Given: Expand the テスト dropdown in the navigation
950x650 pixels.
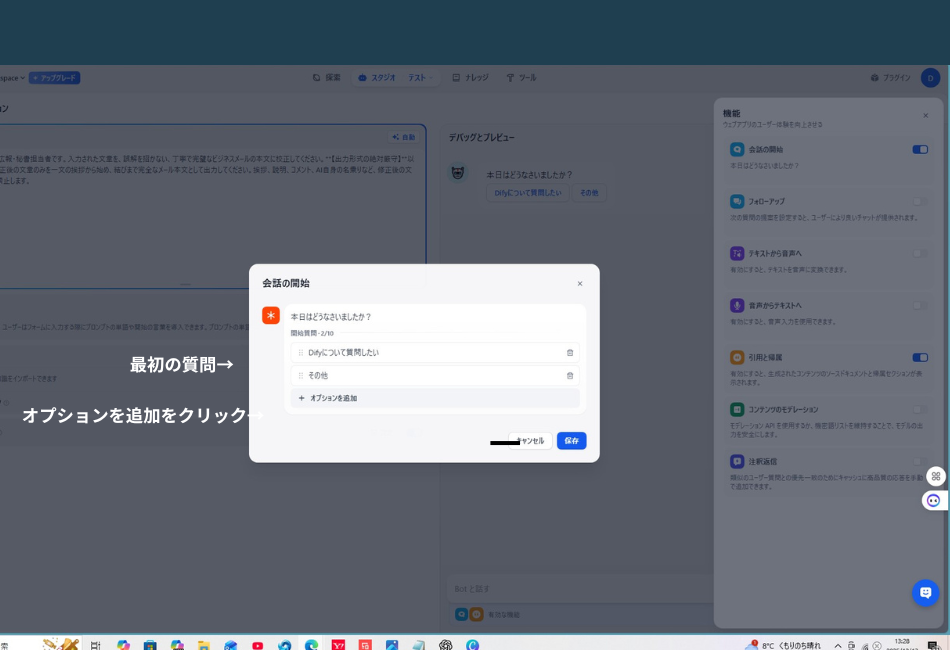Looking at the screenshot, I should click(418, 77).
